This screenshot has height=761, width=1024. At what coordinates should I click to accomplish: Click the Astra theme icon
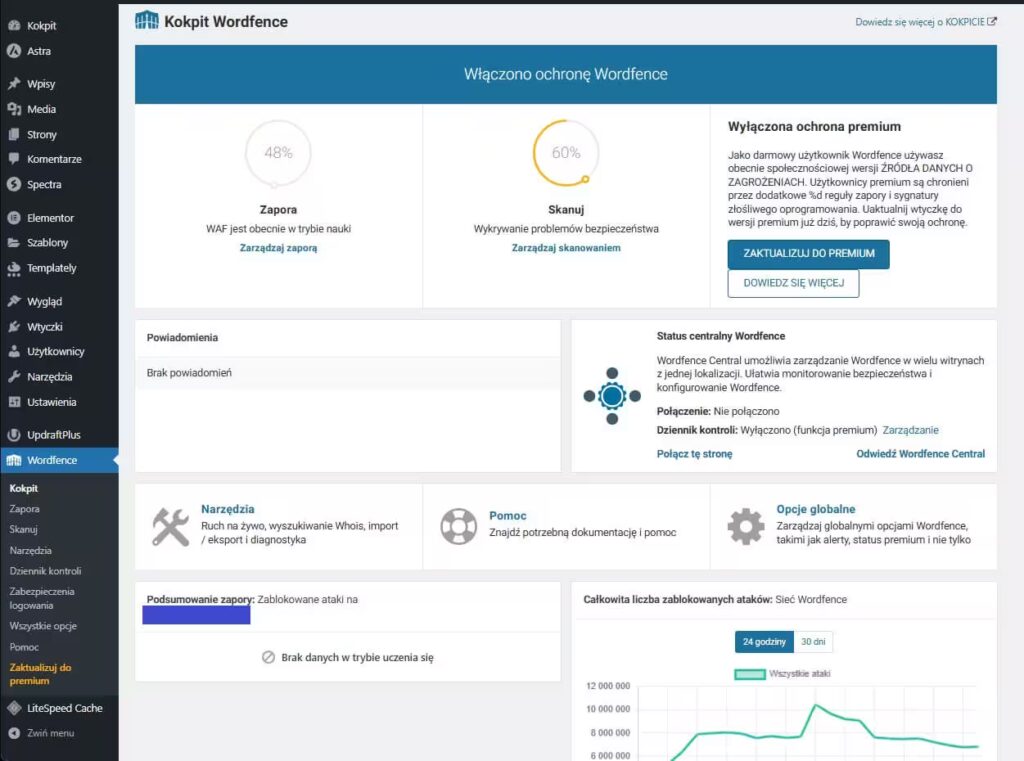click(x=14, y=51)
